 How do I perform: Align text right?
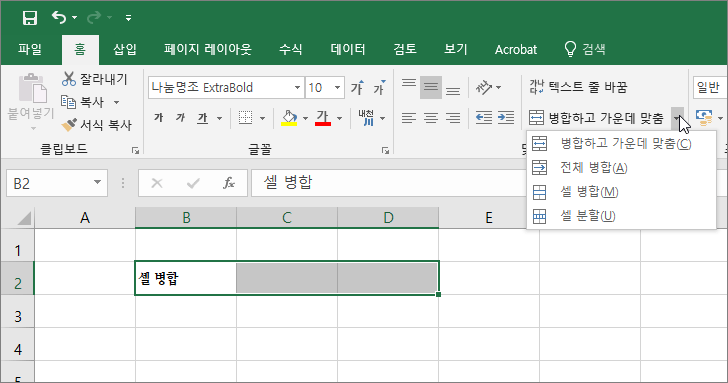coord(453,118)
